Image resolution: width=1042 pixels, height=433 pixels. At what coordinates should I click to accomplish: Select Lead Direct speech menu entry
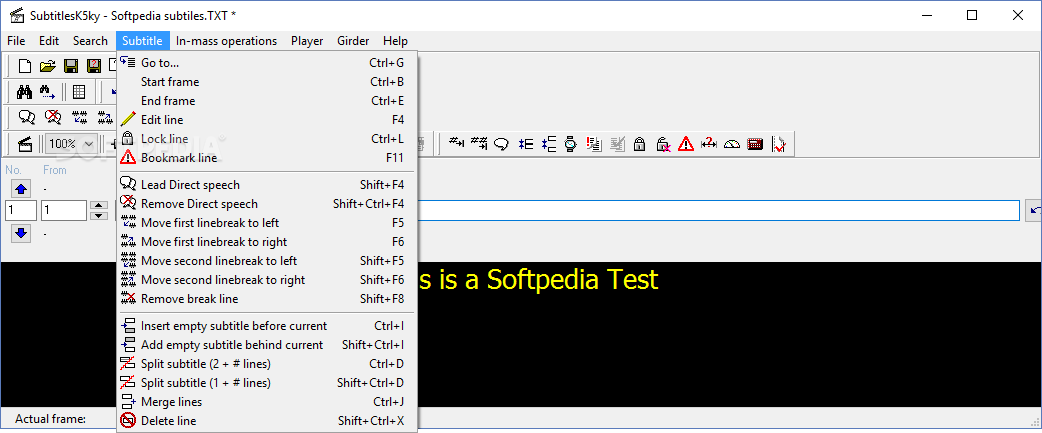[x=266, y=185]
